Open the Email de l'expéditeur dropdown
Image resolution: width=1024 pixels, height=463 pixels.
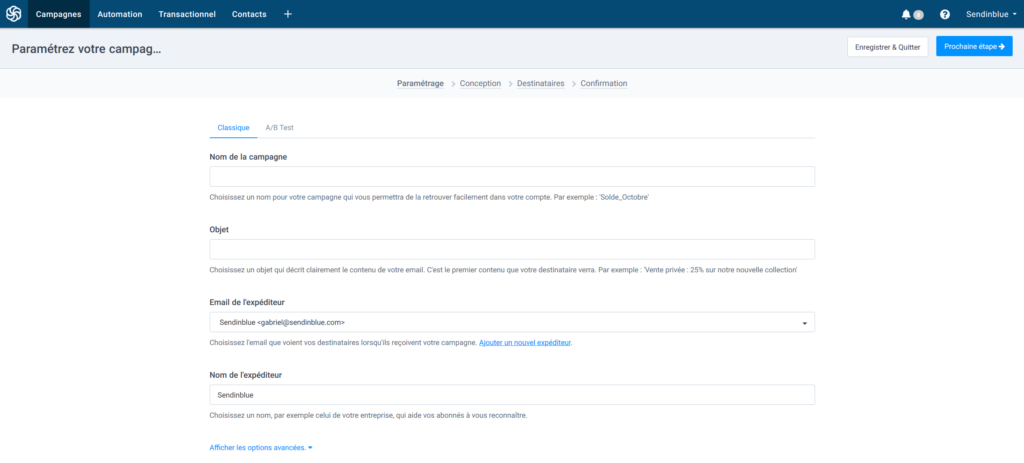tap(512, 322)
